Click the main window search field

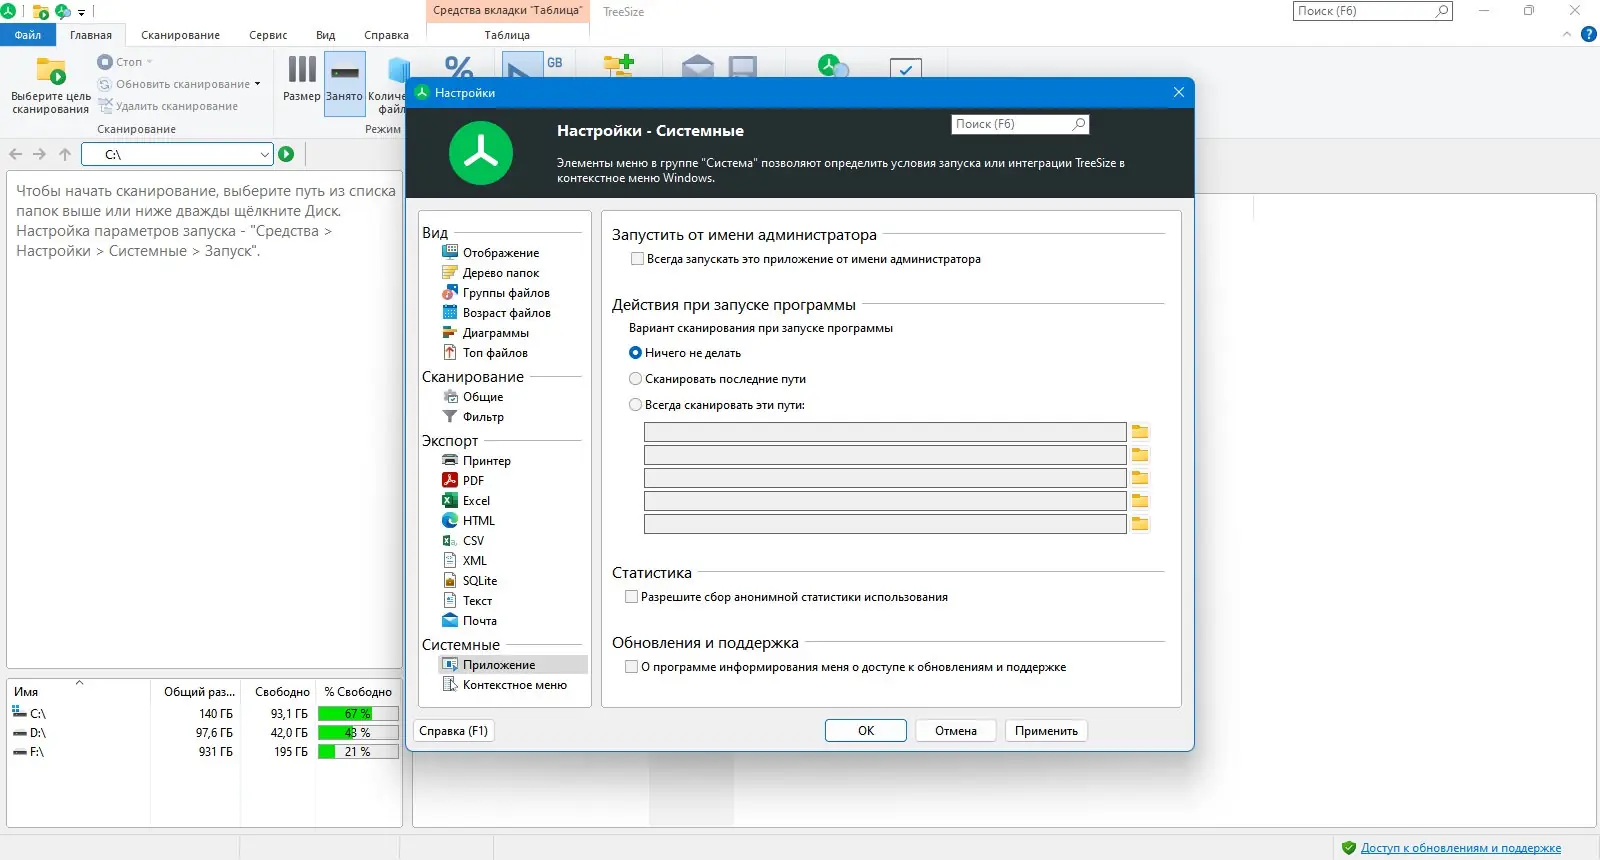click(x=1372, y=11)
